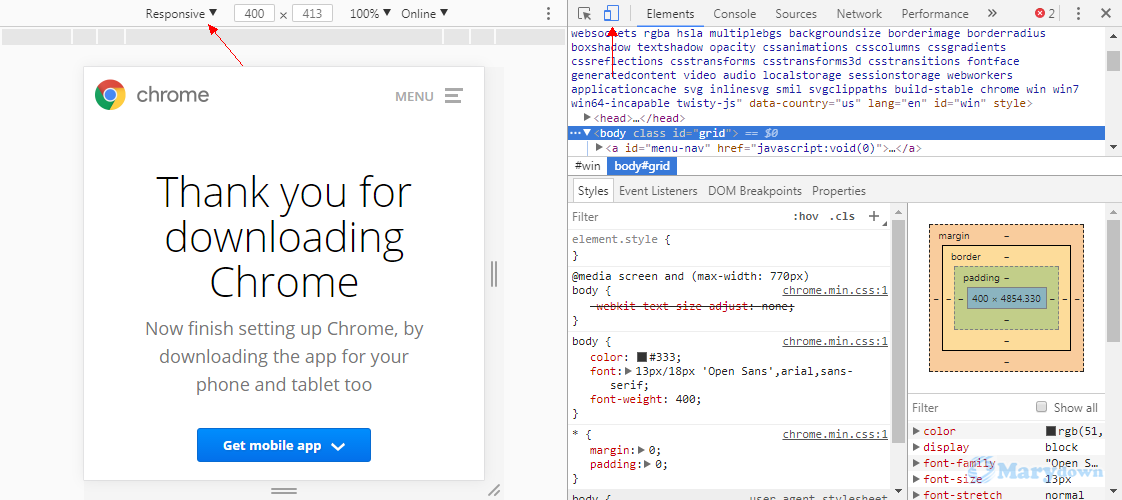Switch to the Elements tab
The image size is (1122, 500).
(670, 14)
